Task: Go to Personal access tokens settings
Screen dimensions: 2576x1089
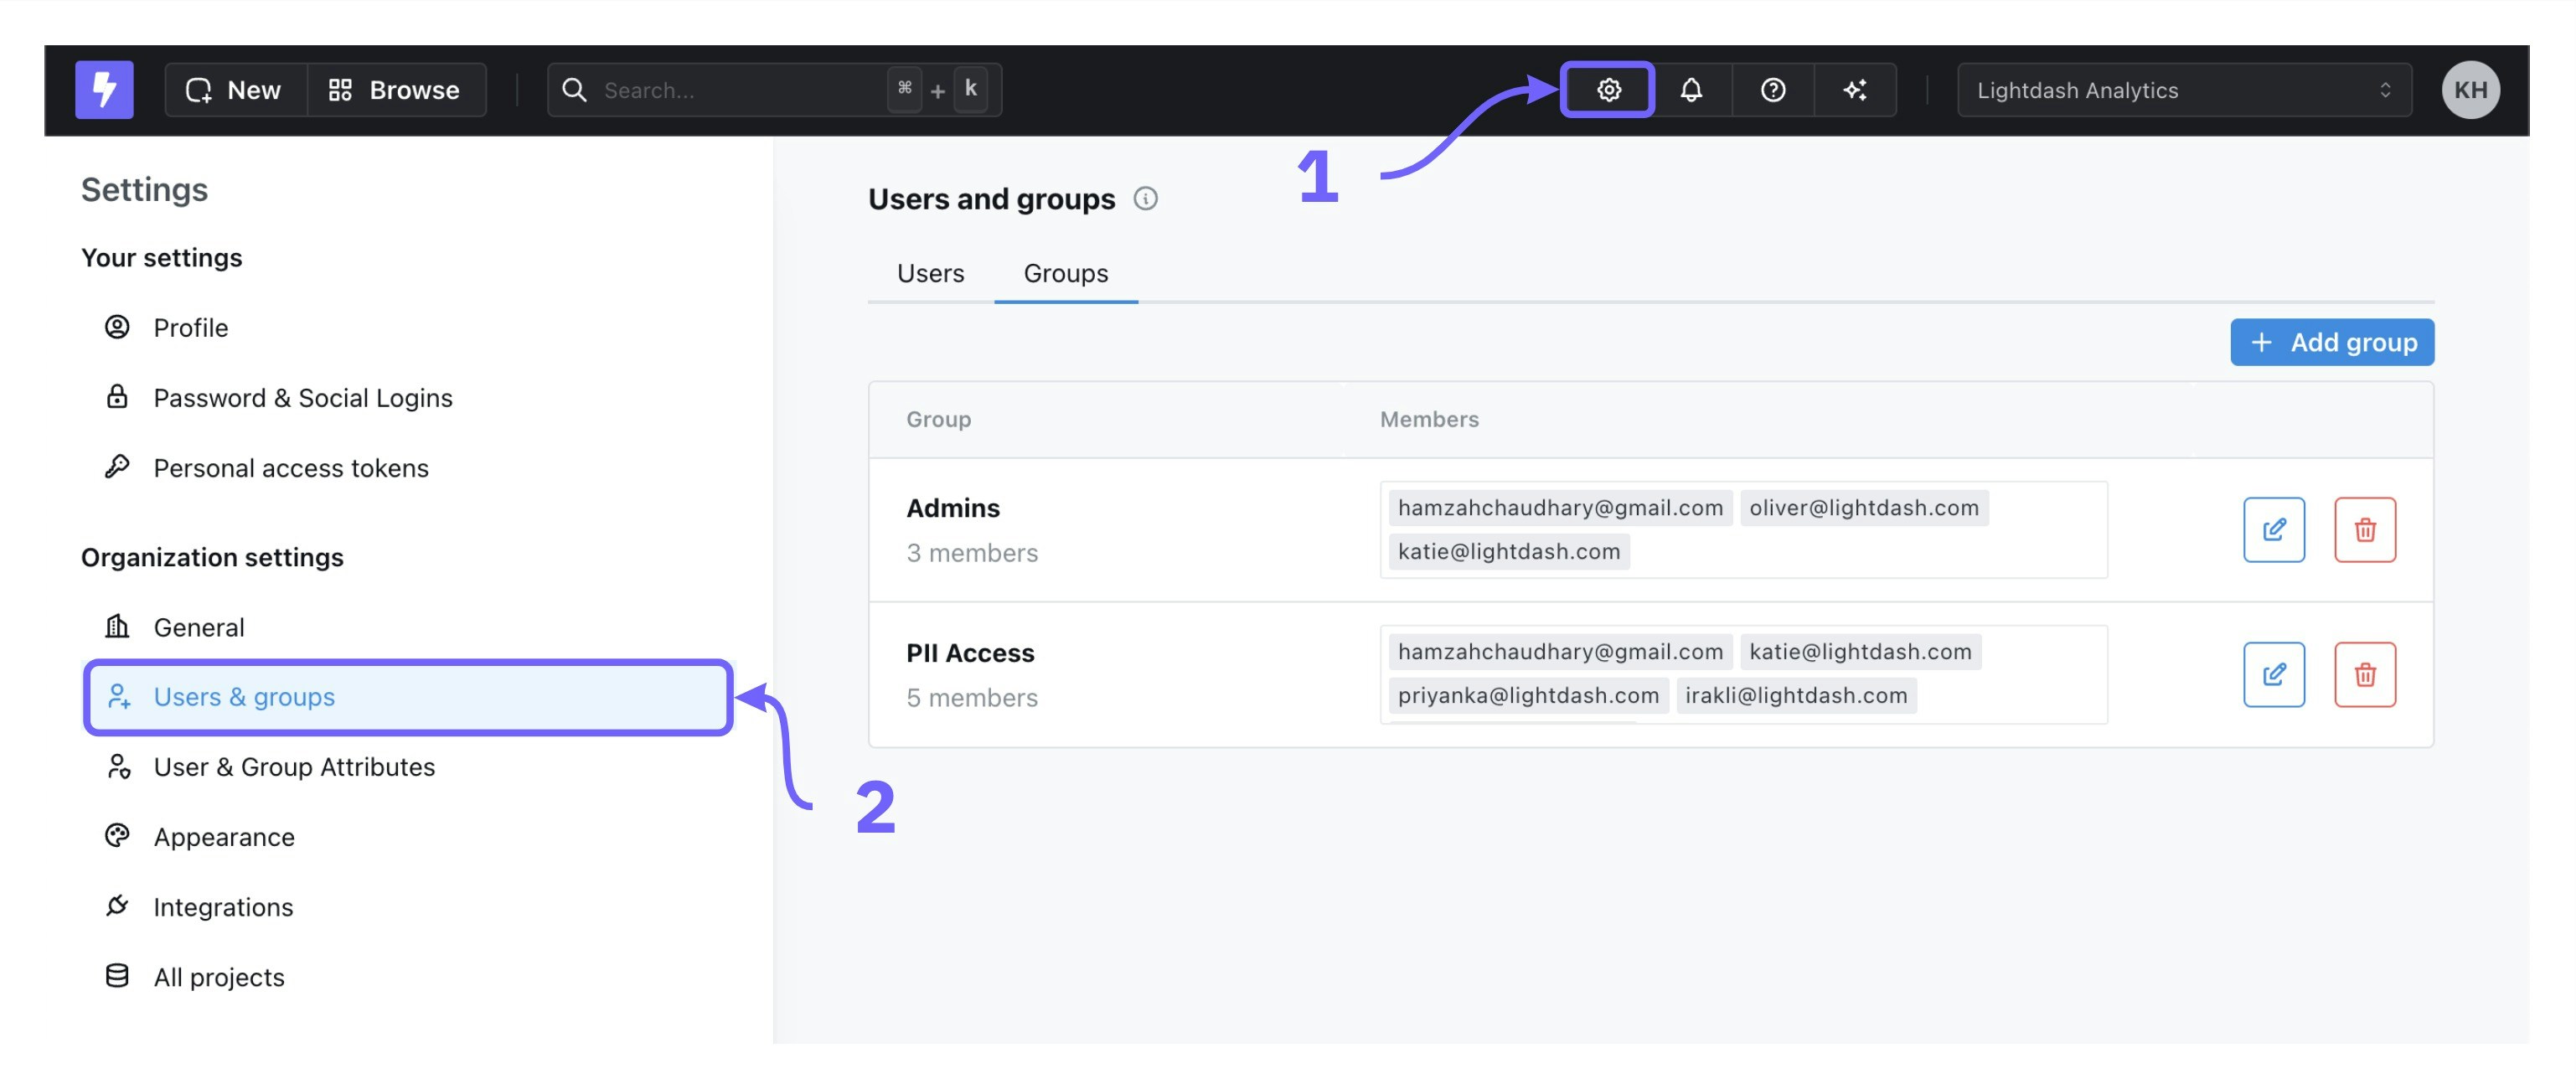Action: coord(290,468)
